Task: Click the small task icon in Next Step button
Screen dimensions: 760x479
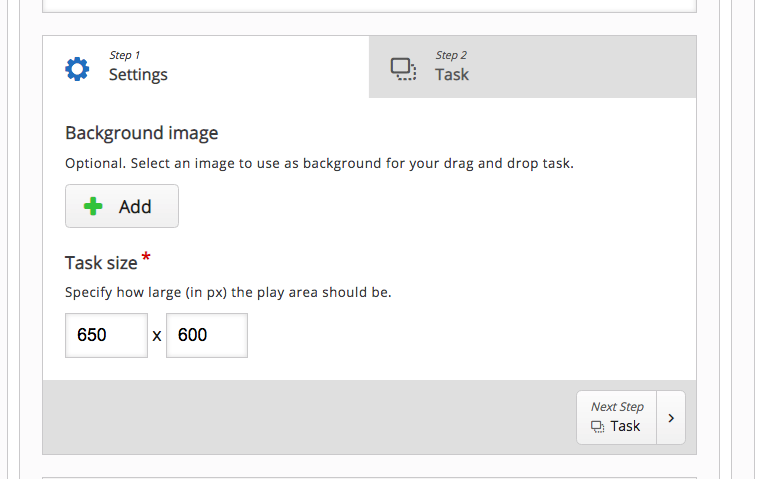Action: click(x=598, y=427)
